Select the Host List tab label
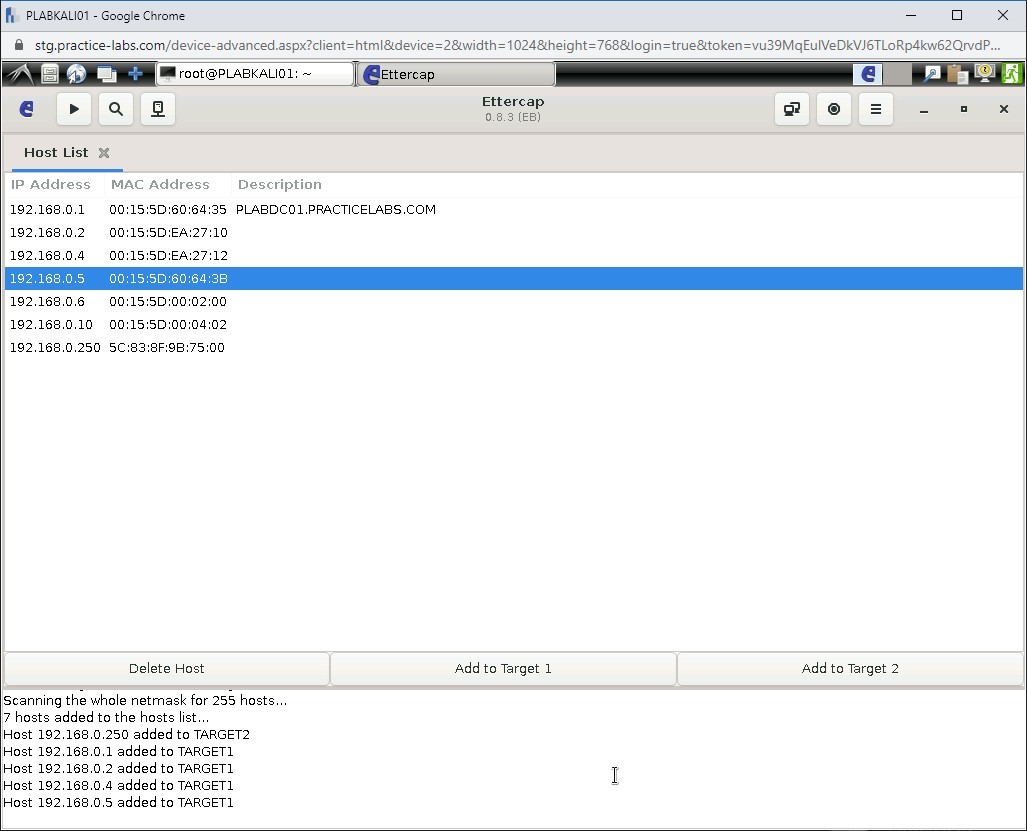 55,152
